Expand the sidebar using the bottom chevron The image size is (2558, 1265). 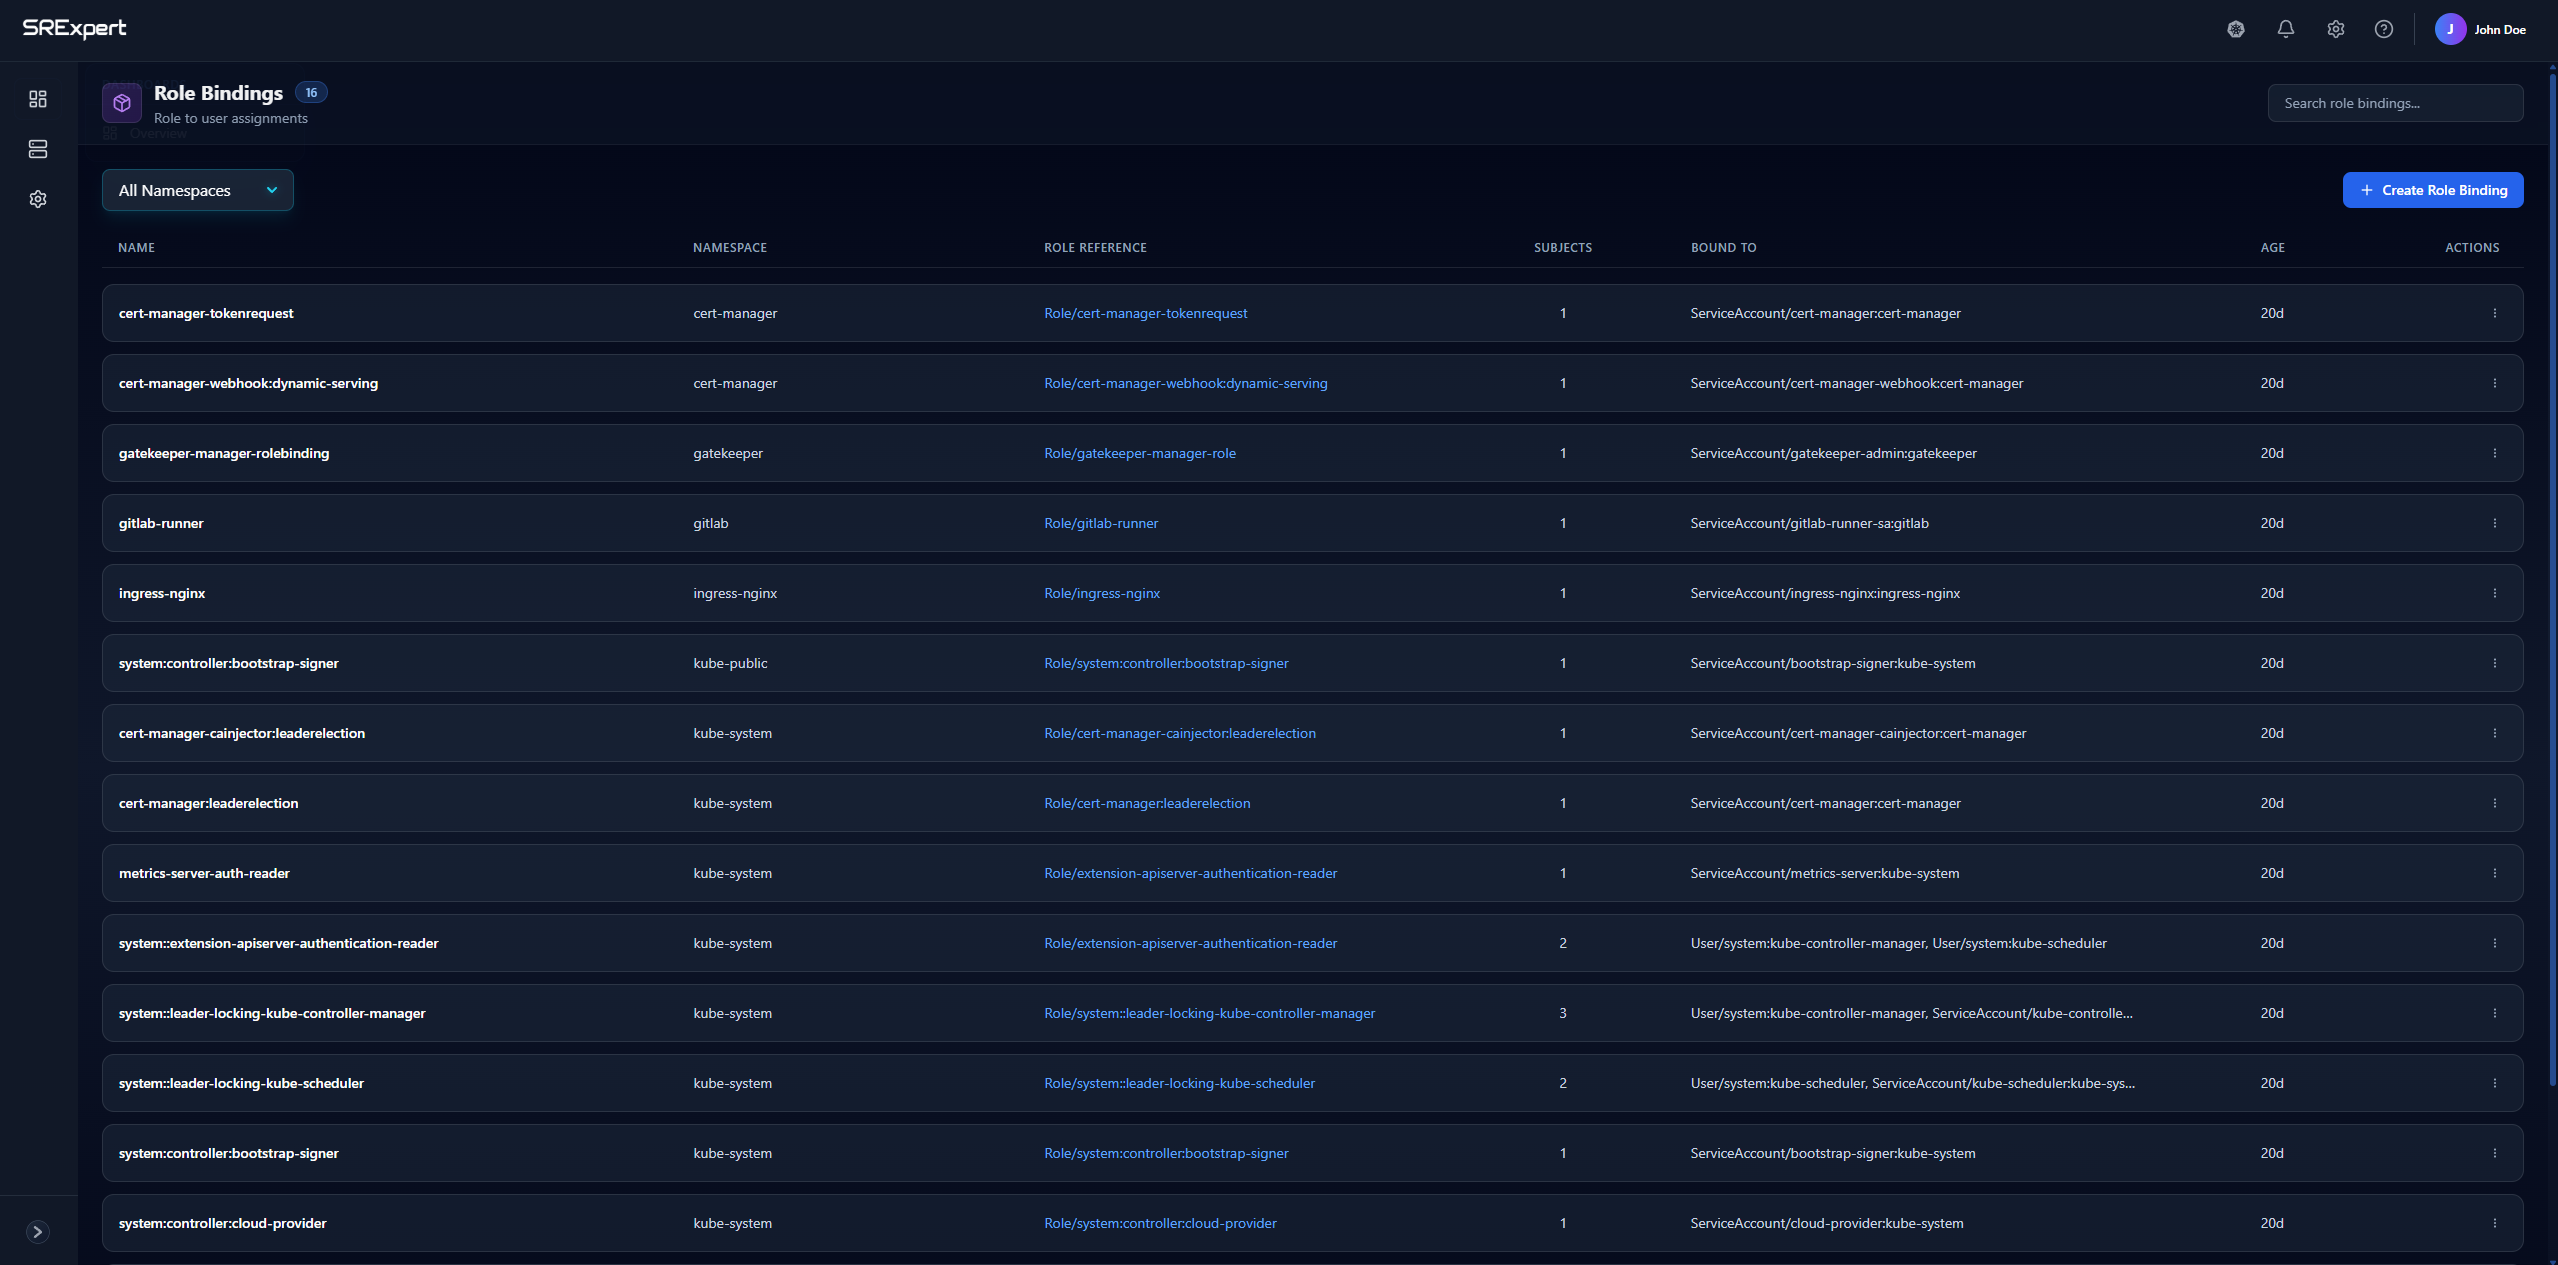click(x=38, y=1231)
